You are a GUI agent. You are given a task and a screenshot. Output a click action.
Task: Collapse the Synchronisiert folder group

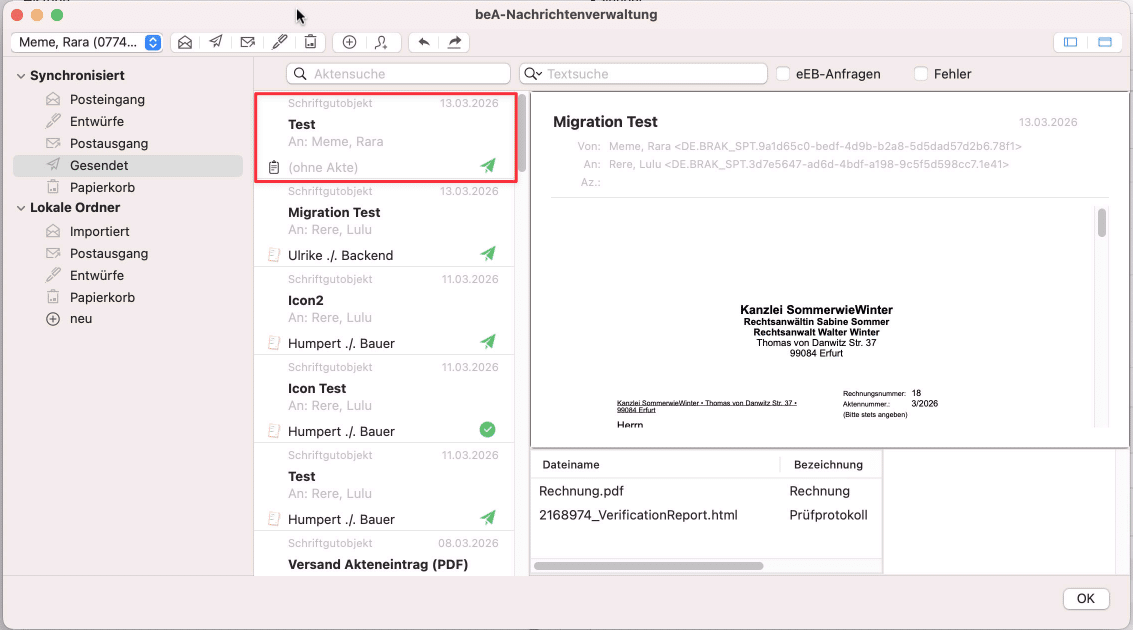[20, 76]
